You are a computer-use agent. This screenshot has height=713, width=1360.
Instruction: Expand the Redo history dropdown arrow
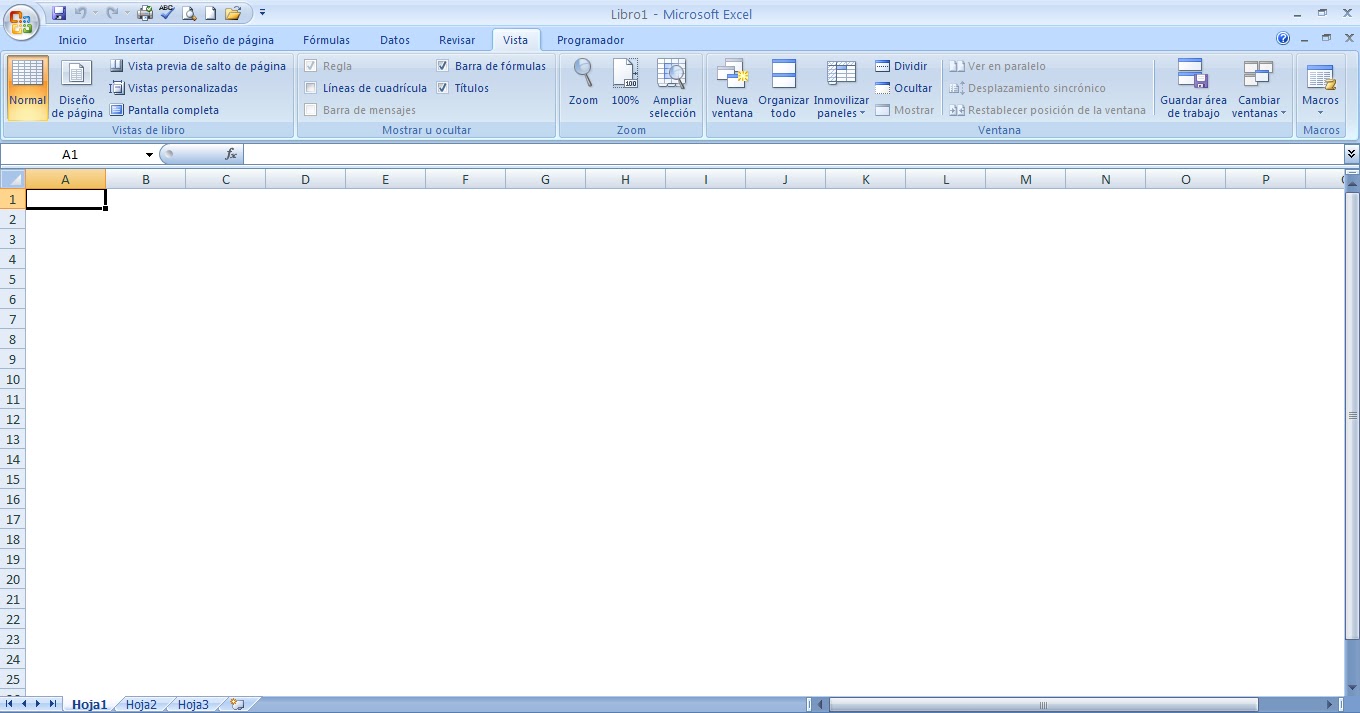127,14
